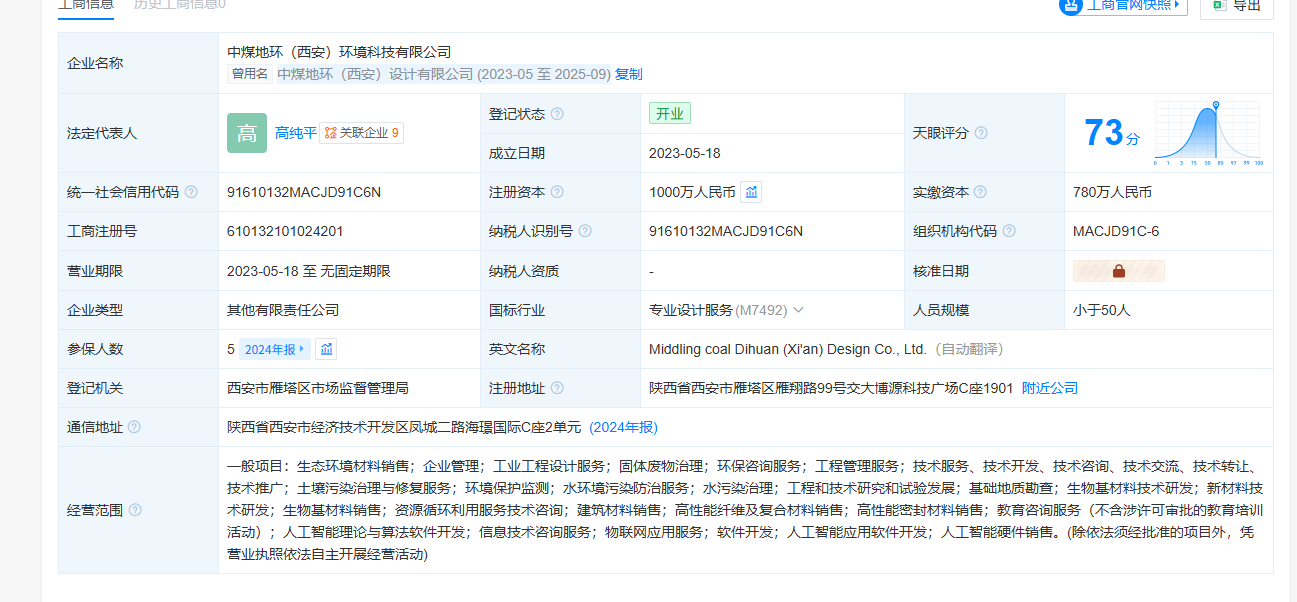Click the help icon next to 纳税人识别号
The image size is (1297, 602).
click(585, 231)
